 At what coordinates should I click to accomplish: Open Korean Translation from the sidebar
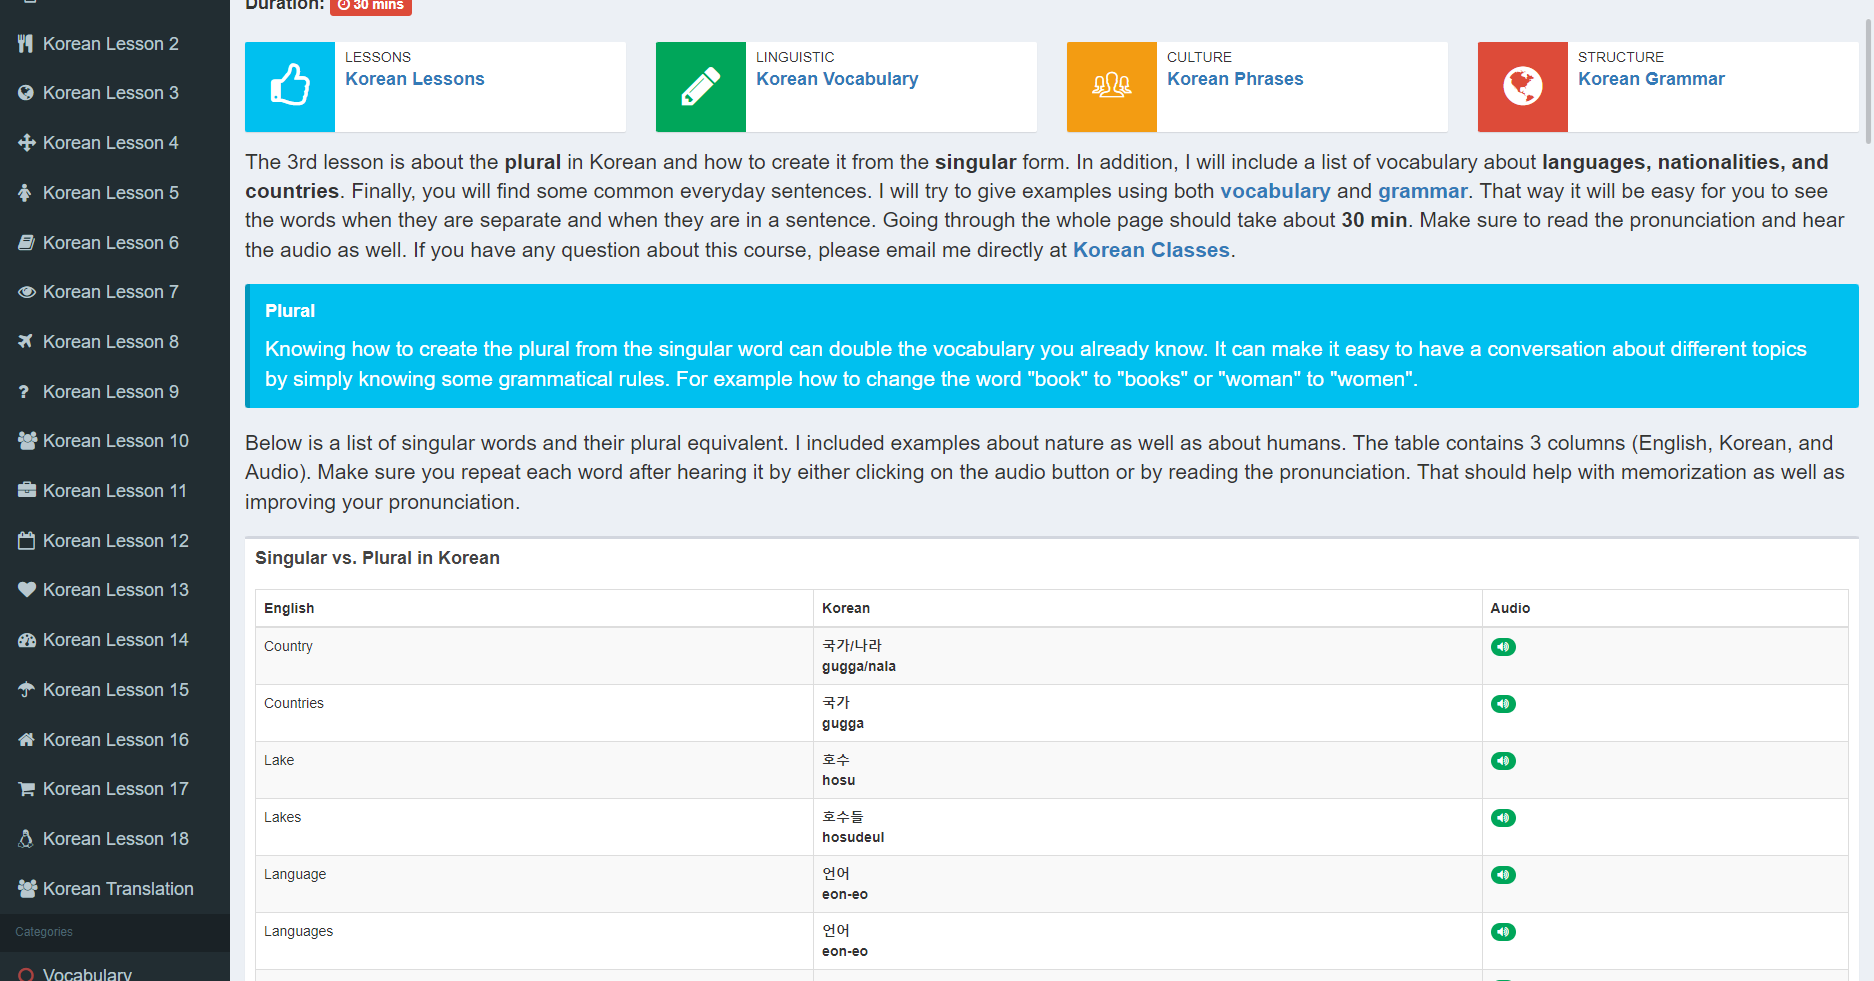pos(118,888)
